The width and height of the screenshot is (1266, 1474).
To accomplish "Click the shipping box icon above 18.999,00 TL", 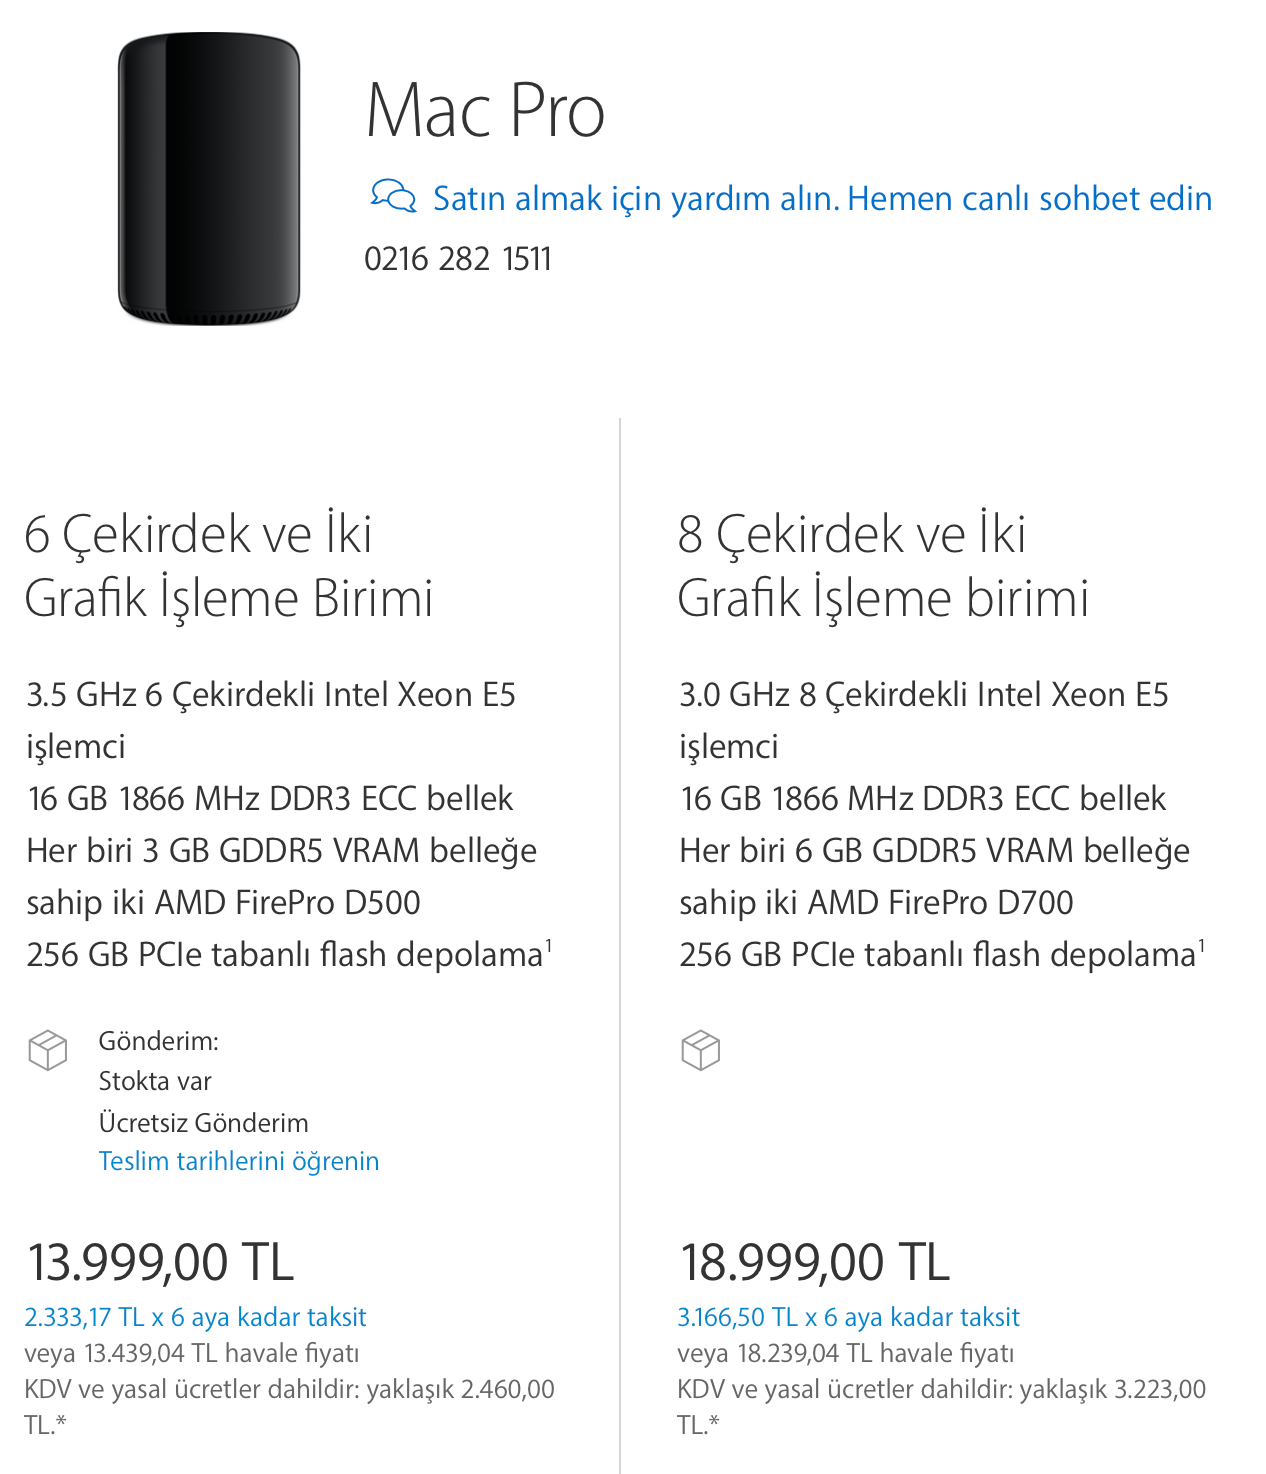I will [x=700, y=1050].
